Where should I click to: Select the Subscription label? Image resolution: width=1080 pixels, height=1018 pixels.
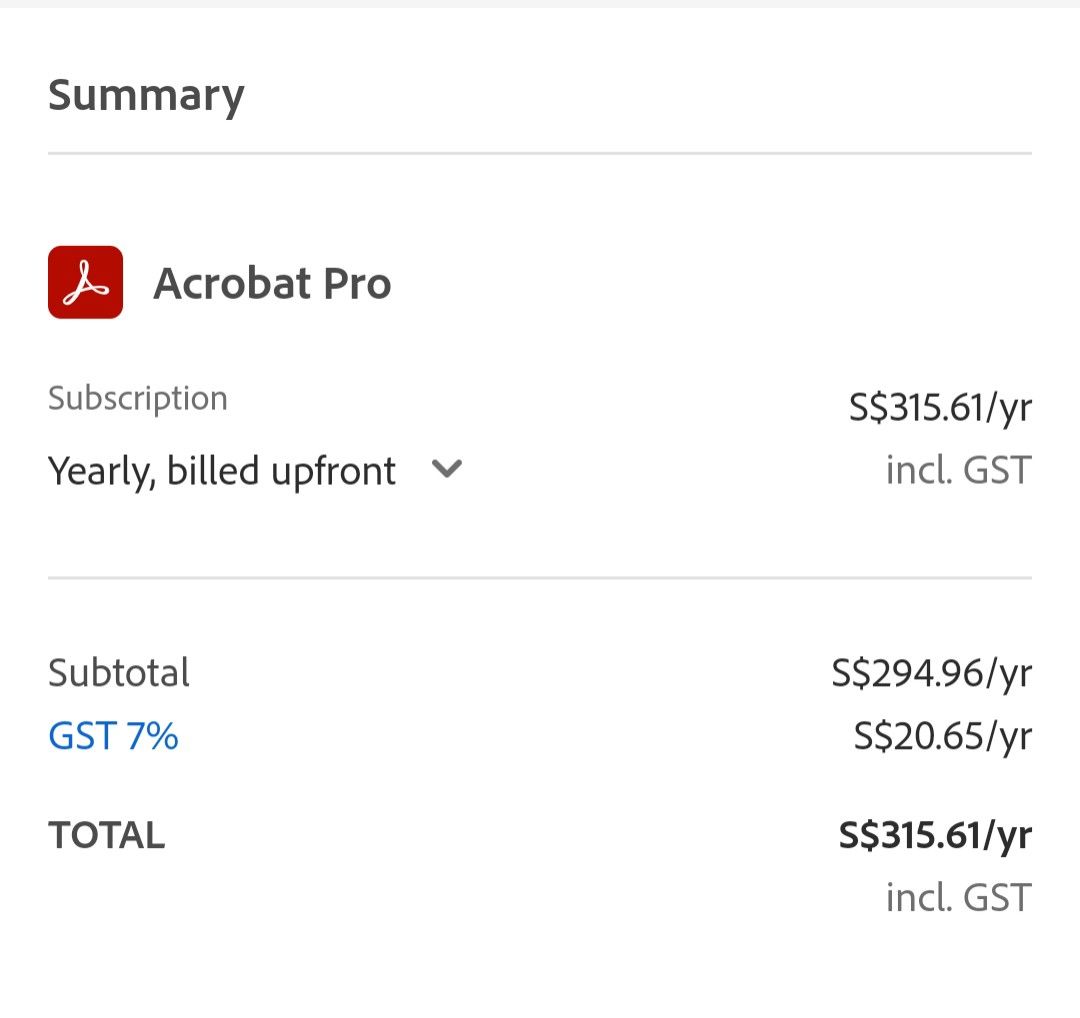tap(138, 398)
